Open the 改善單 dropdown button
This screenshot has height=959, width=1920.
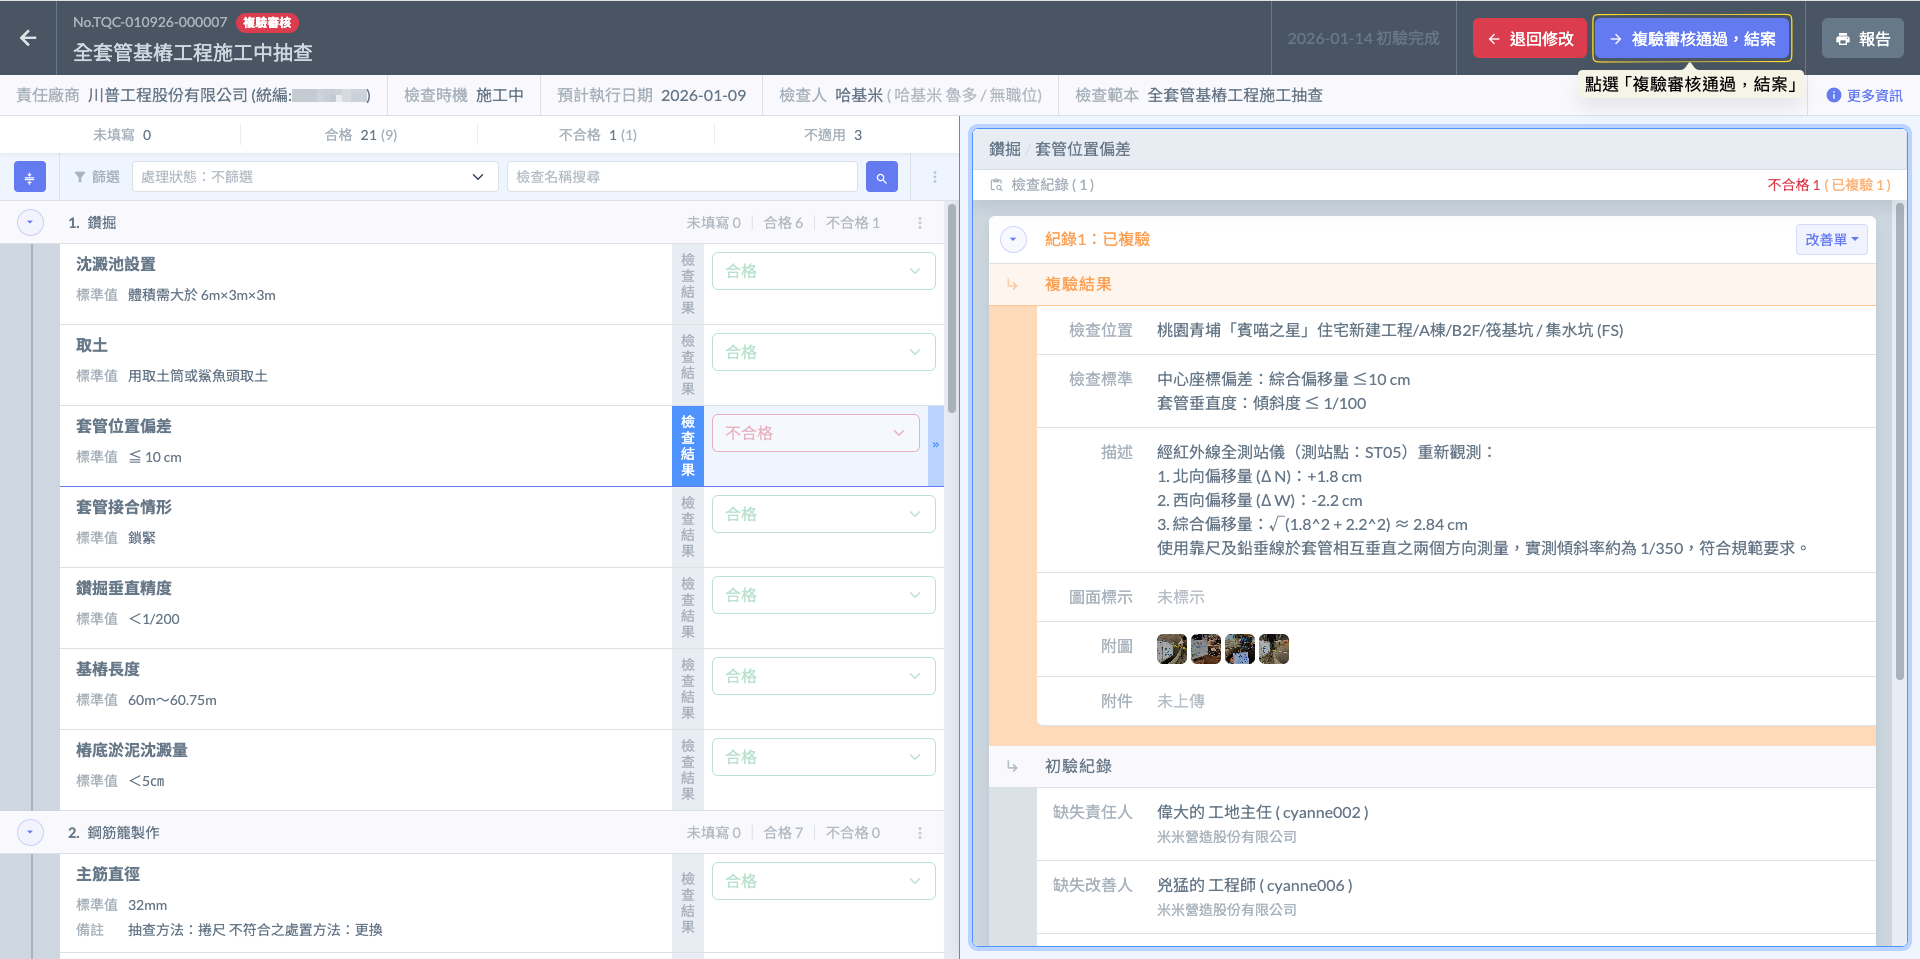point(1831,240)
